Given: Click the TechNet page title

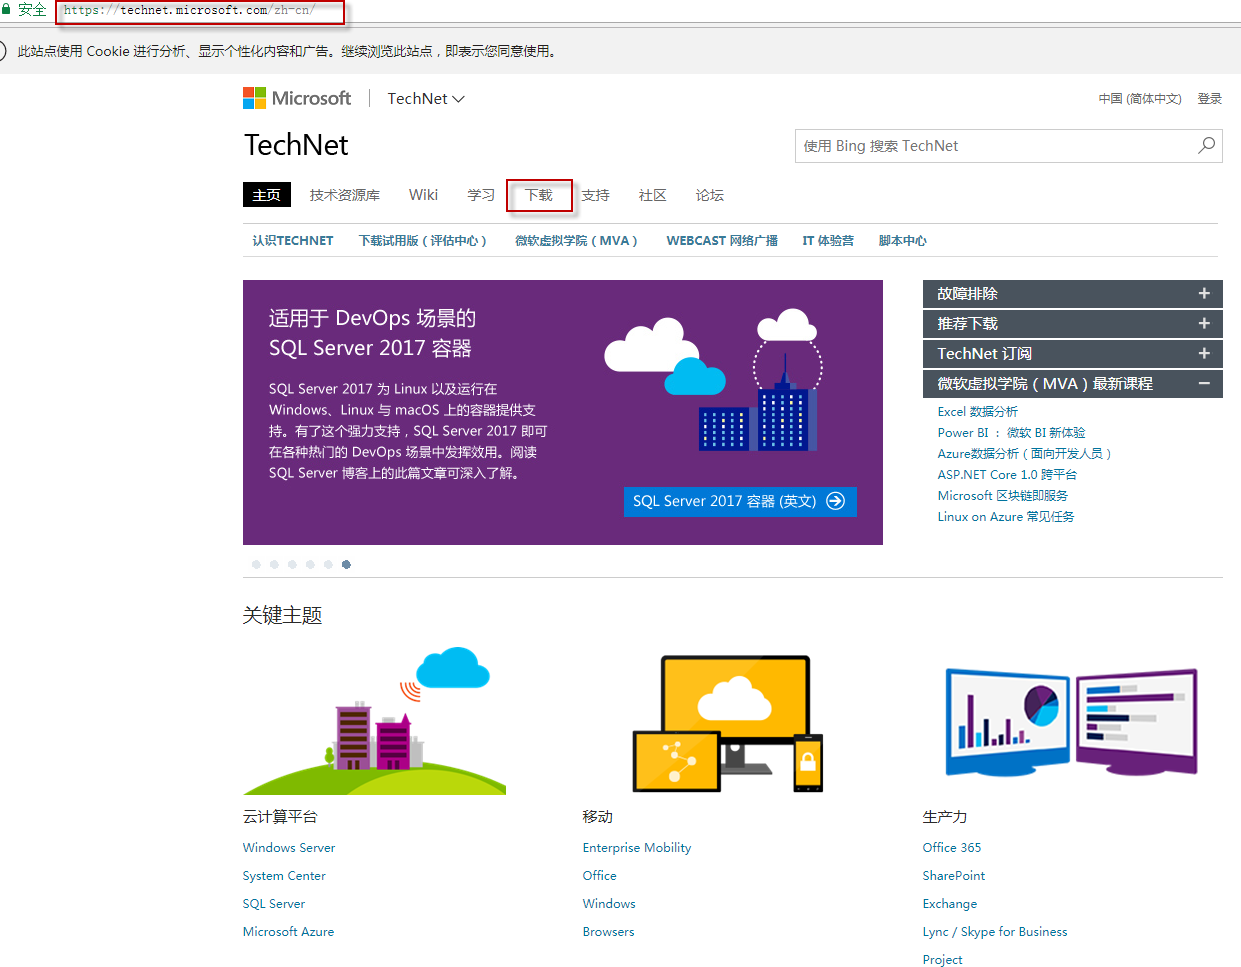Looking at the screenshot, I should 296,145.
